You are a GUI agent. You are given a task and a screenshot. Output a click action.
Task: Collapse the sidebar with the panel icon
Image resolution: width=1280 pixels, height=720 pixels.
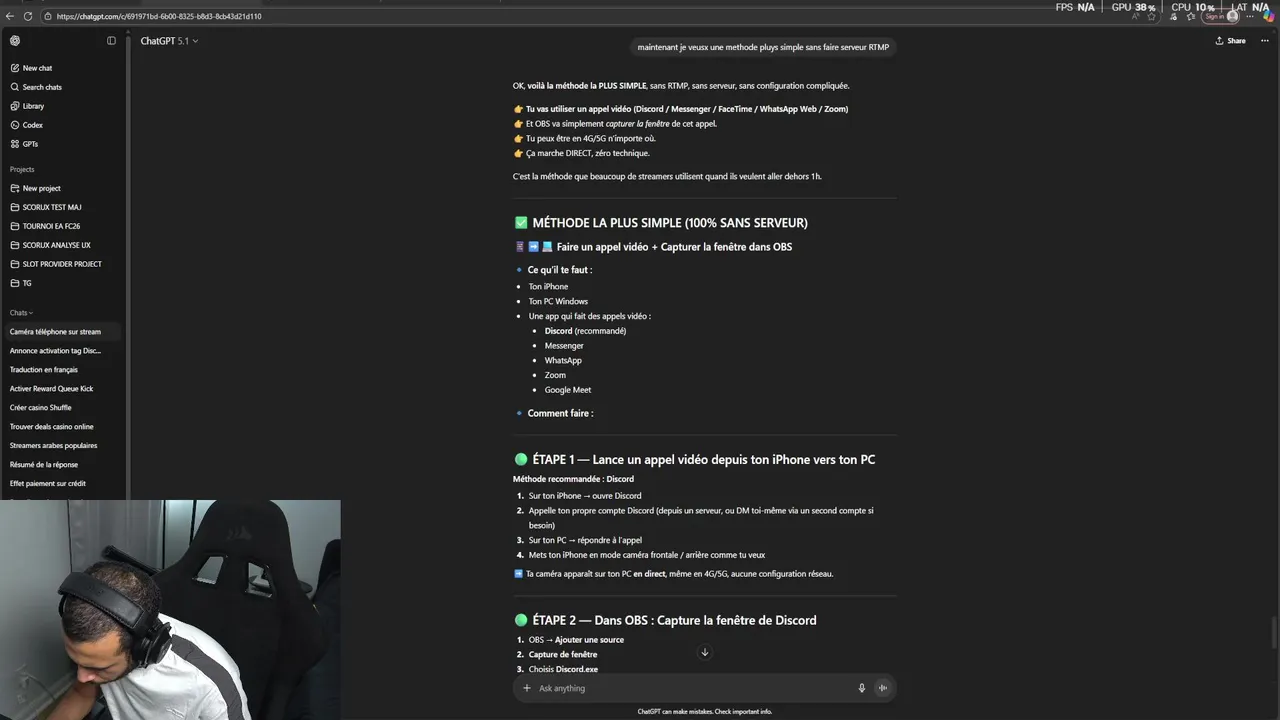tap(111, 41)
